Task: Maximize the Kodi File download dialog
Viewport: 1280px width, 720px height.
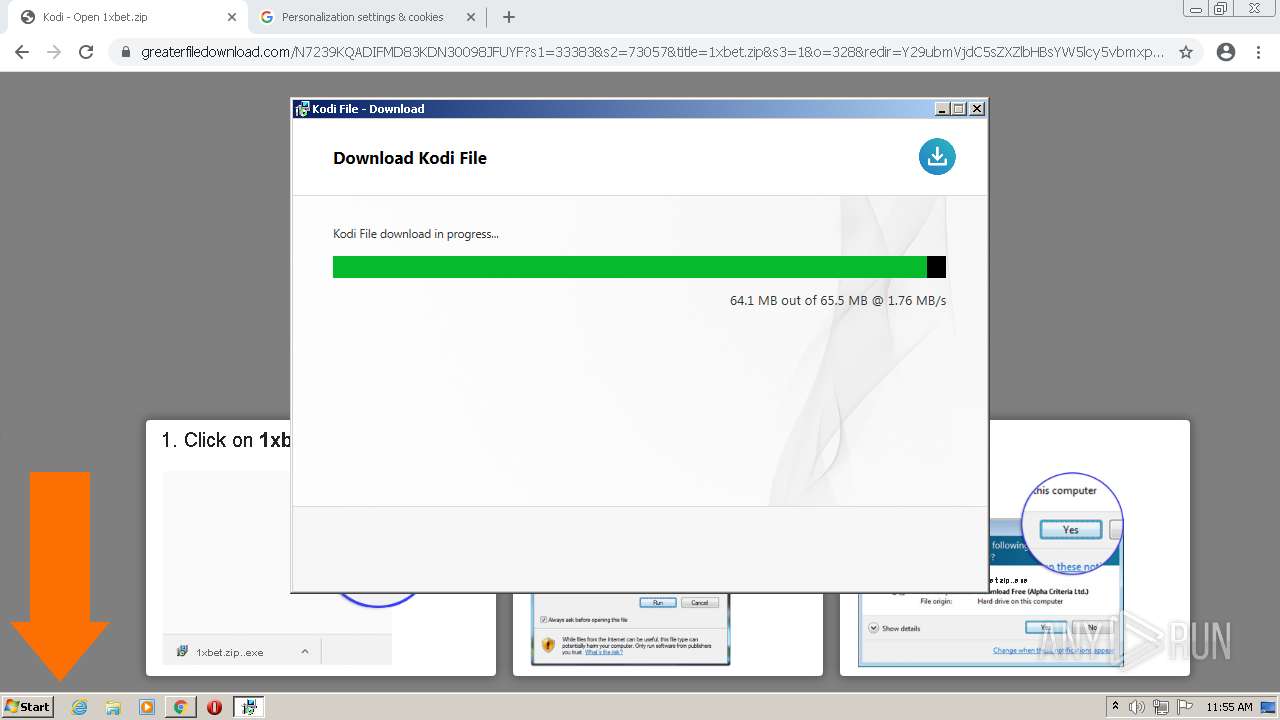Action: pyautogui.click(x=959, y=109)
